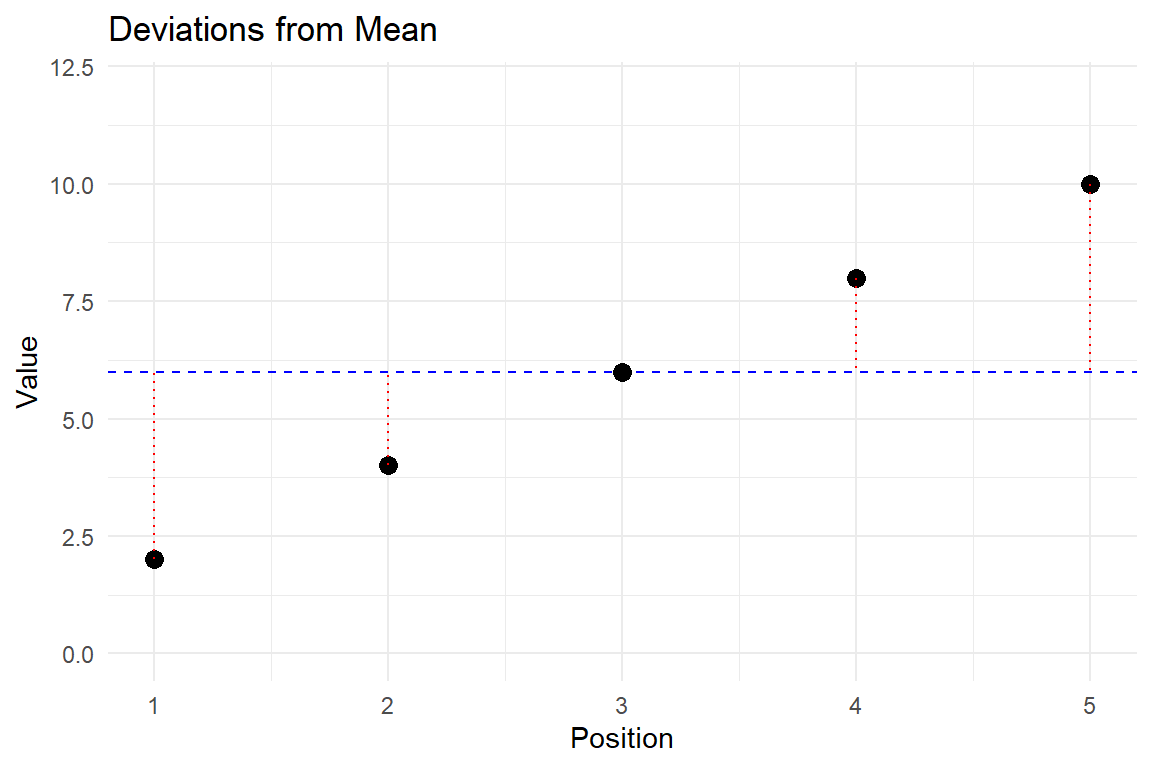Click the blue dashed mean line
This screenshot has width=1152, height=768.
(740, 372)
